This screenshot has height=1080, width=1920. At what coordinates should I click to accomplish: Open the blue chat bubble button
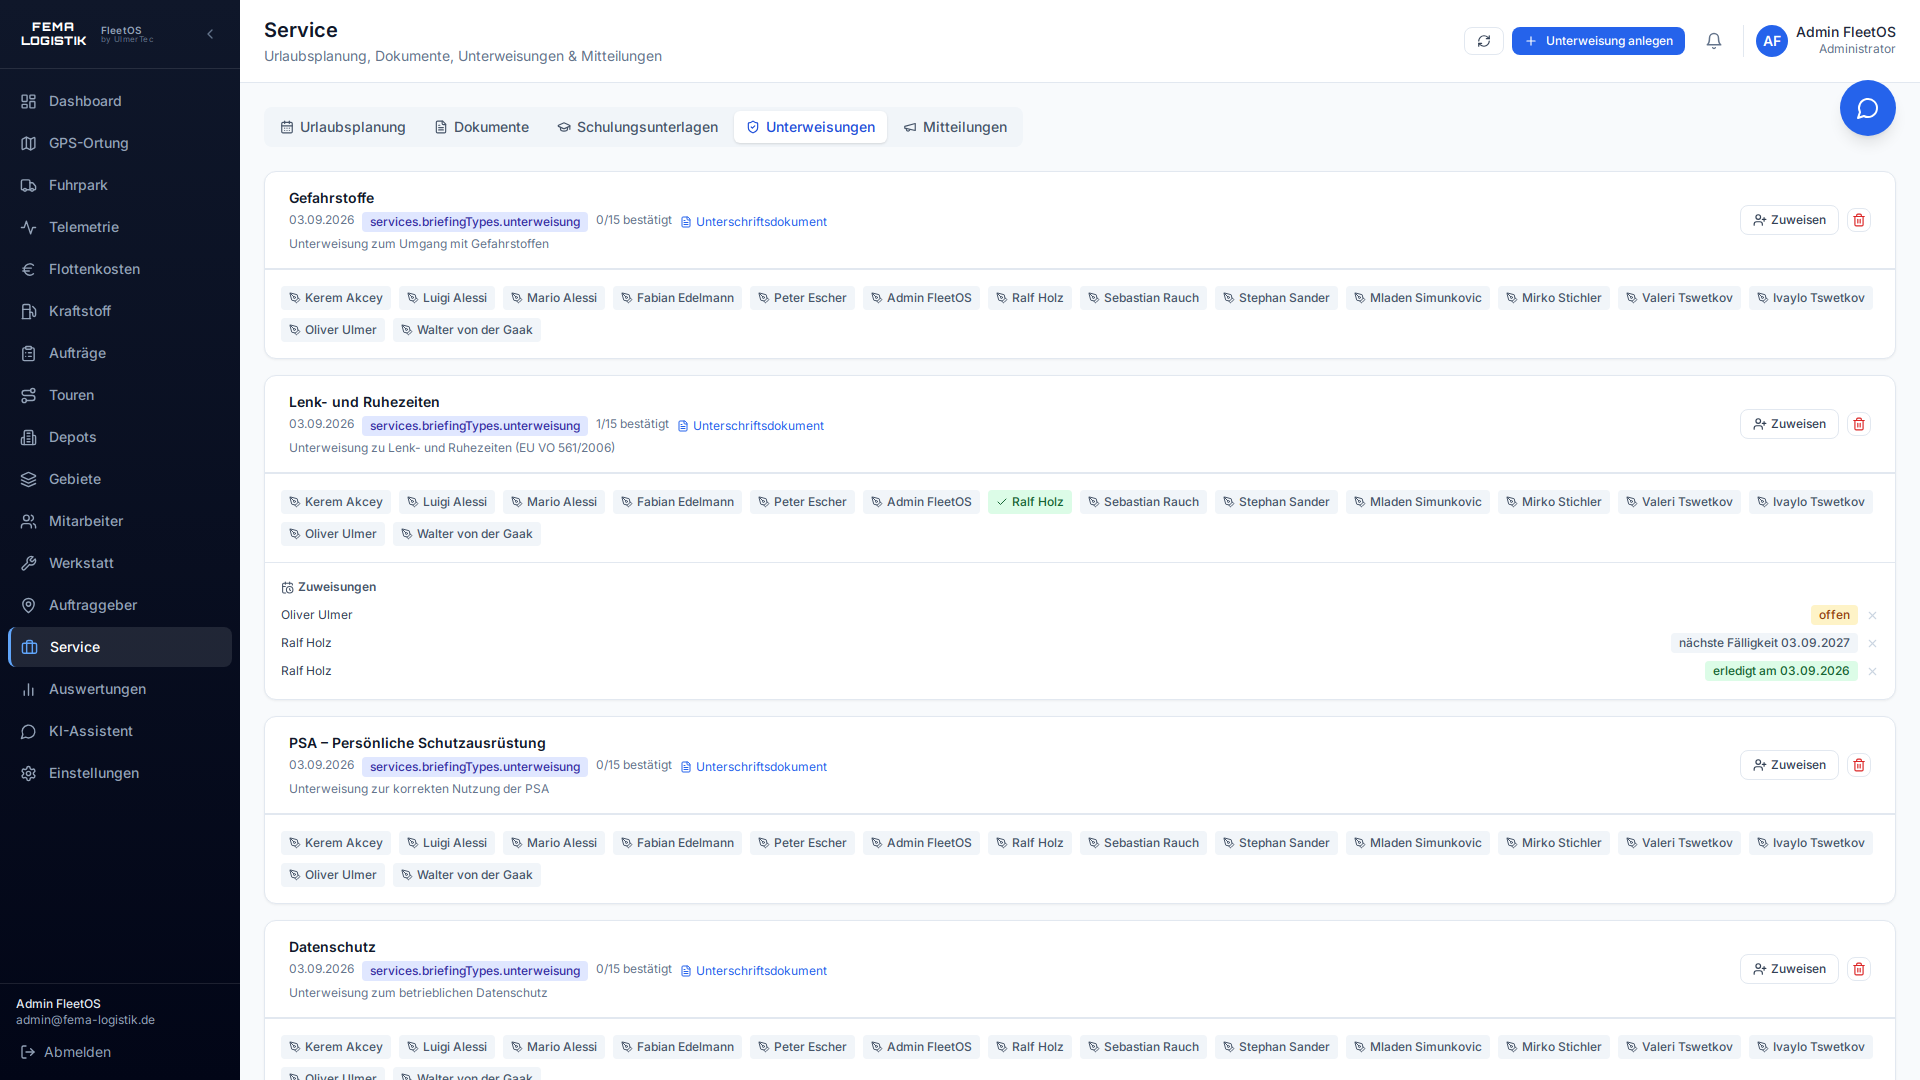click(1868, 108)
